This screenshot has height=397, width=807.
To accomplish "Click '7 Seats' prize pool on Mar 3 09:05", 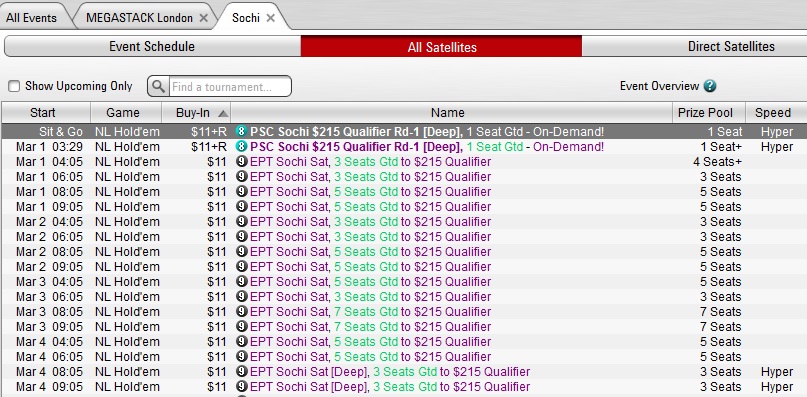I will pos(721,326).
